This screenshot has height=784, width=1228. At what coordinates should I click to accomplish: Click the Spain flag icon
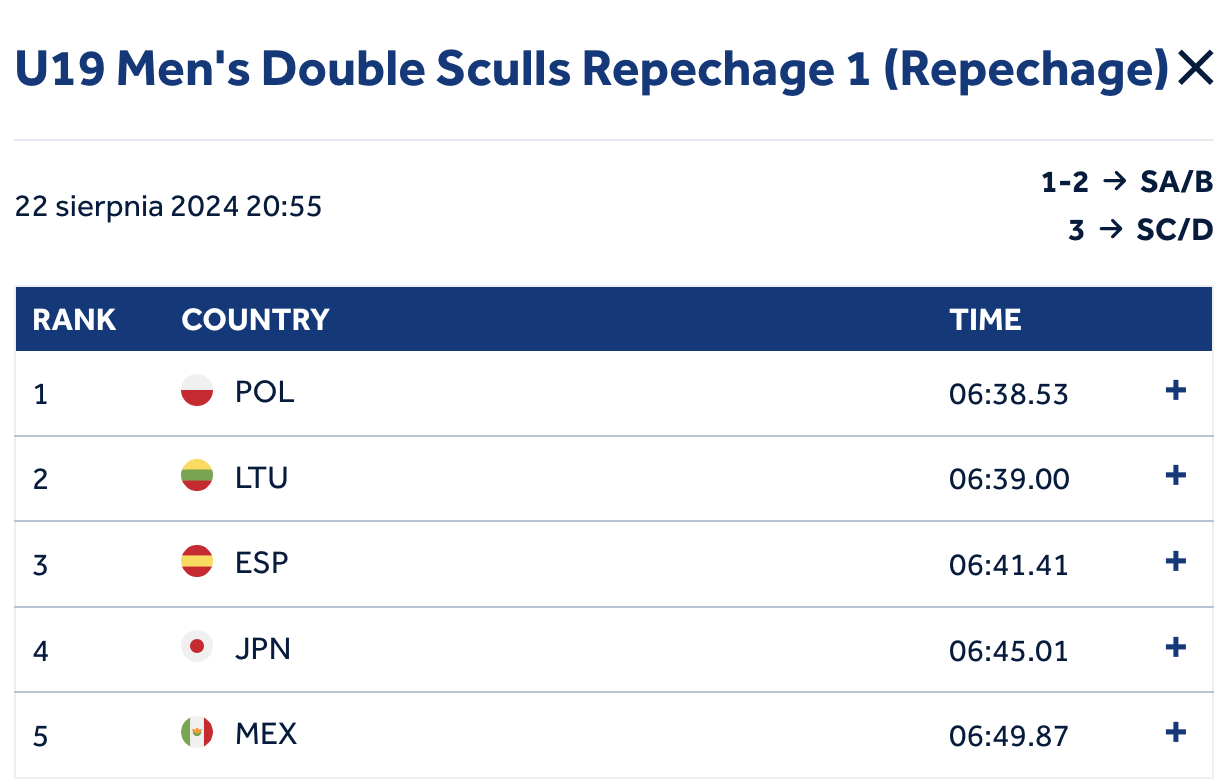tap(197, 561)
